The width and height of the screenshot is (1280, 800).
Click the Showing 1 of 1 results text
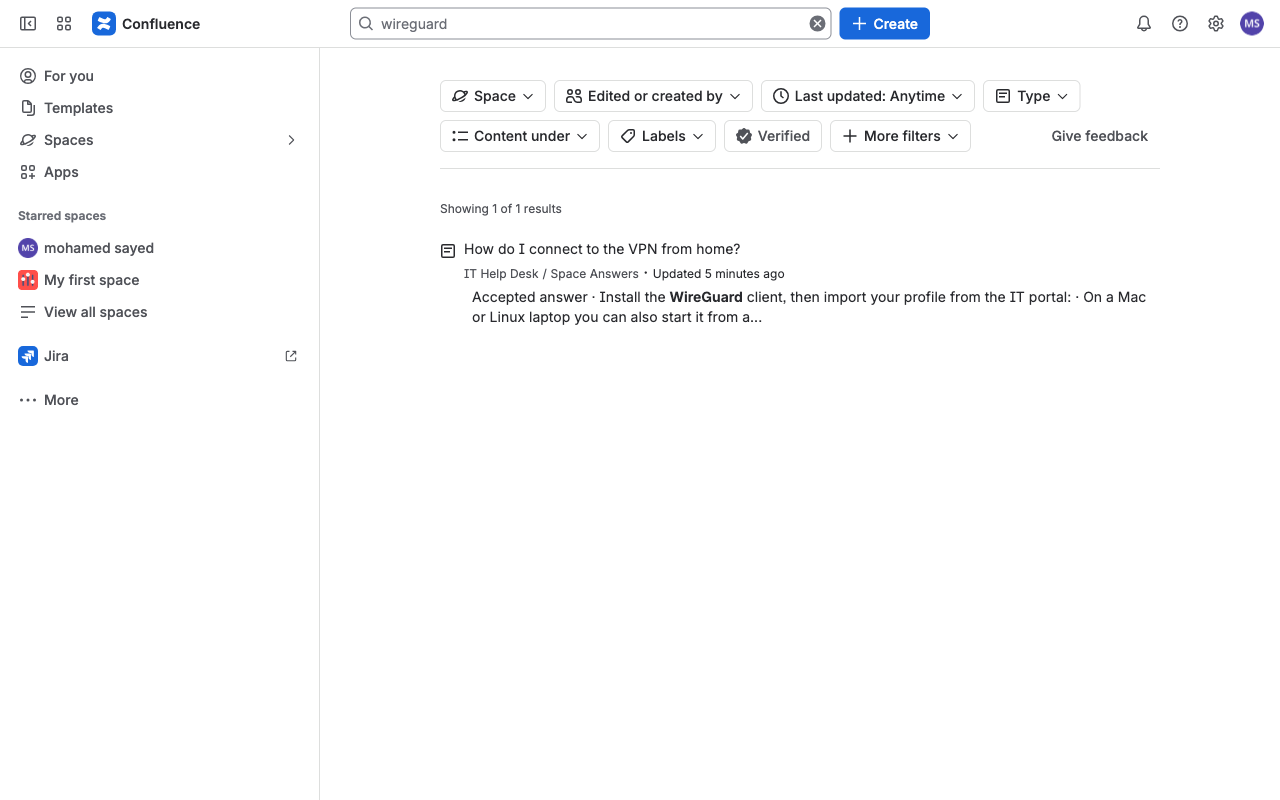[x=501, y=209]
